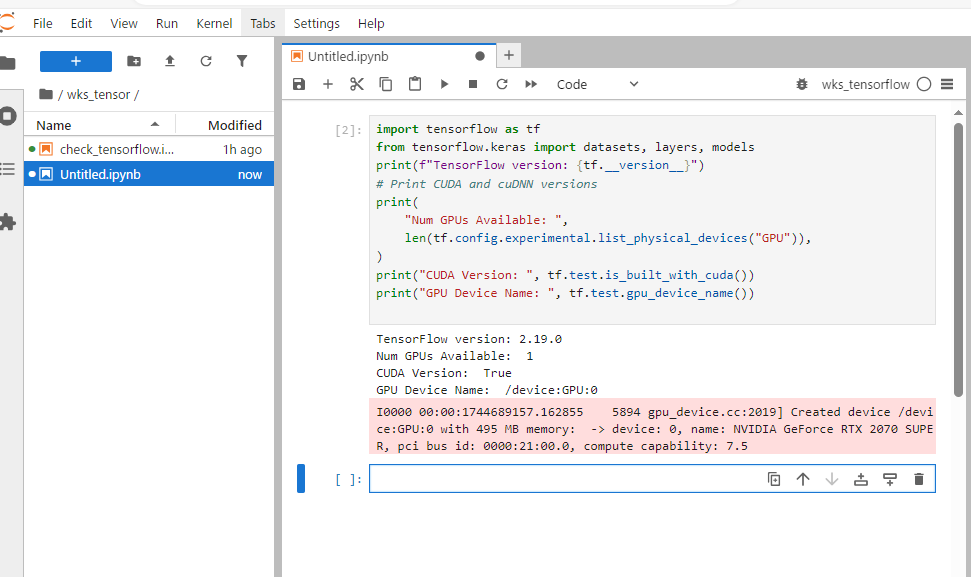Insert a cell above the active cell
This screenshot has width=971, height=577.
(x=861, y=479)
